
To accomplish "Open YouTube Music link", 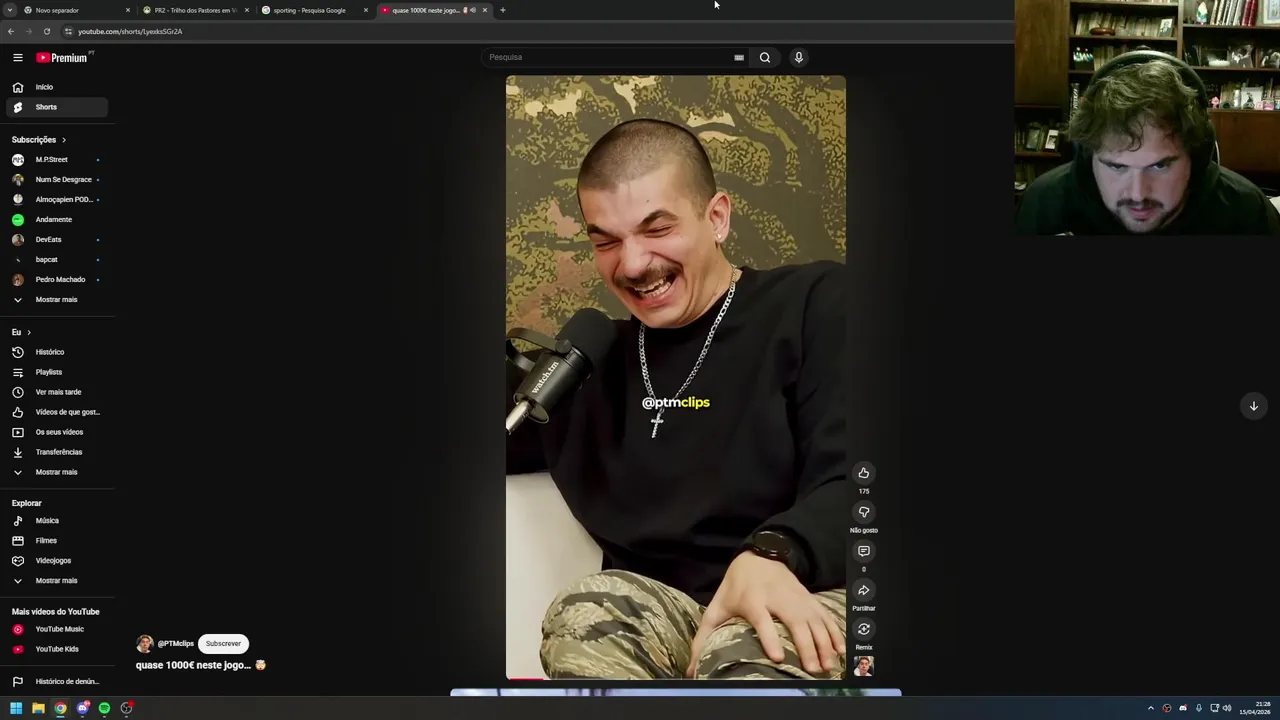I will pyautogui.click(x=56, y=629).
